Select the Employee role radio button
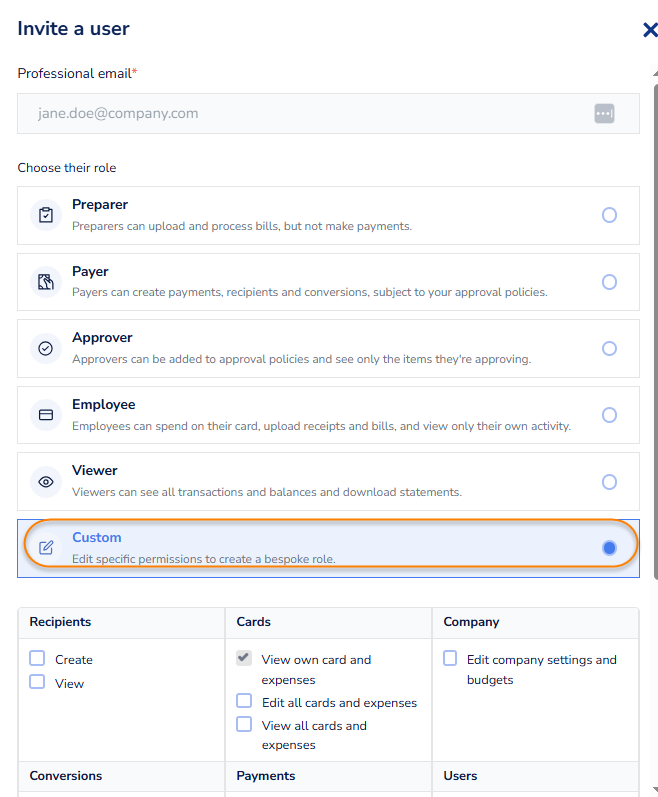The width and height of the screenshot is (658, 797). pos(609,415)
